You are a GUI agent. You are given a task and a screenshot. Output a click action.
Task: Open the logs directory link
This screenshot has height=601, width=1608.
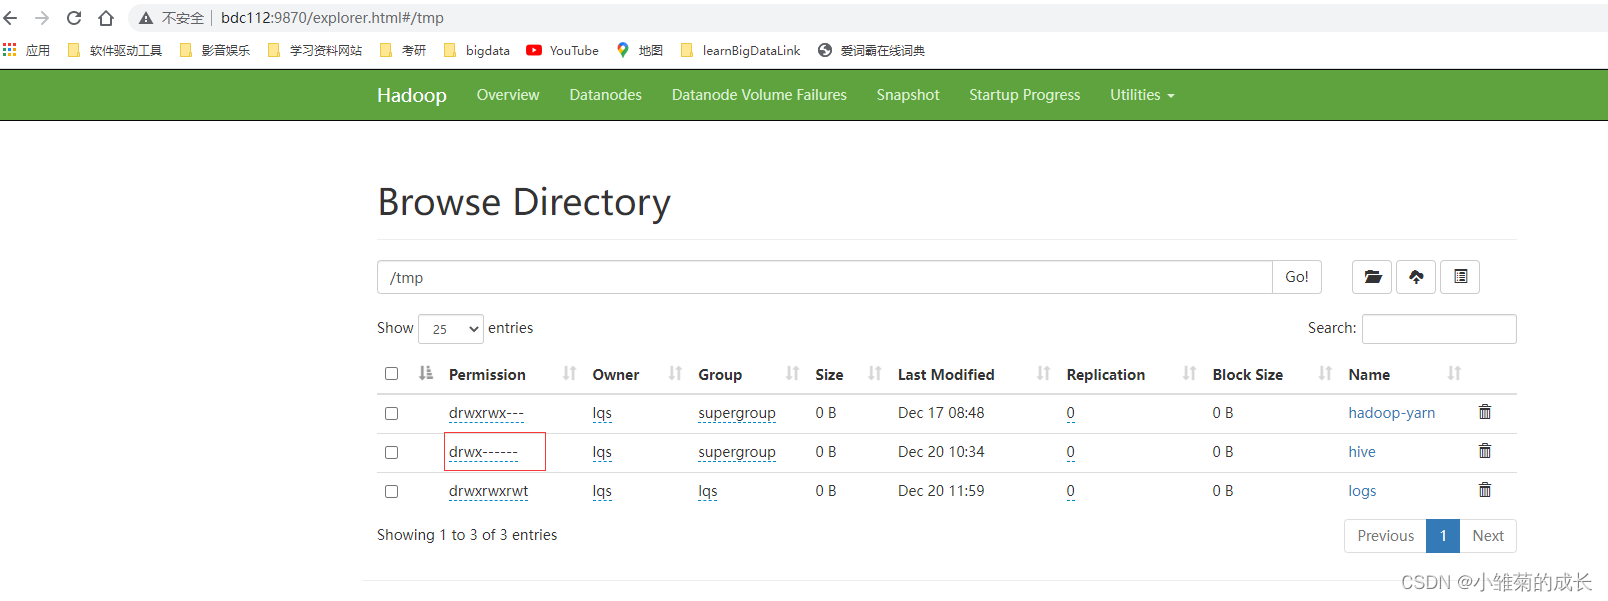click(1362, 491)
